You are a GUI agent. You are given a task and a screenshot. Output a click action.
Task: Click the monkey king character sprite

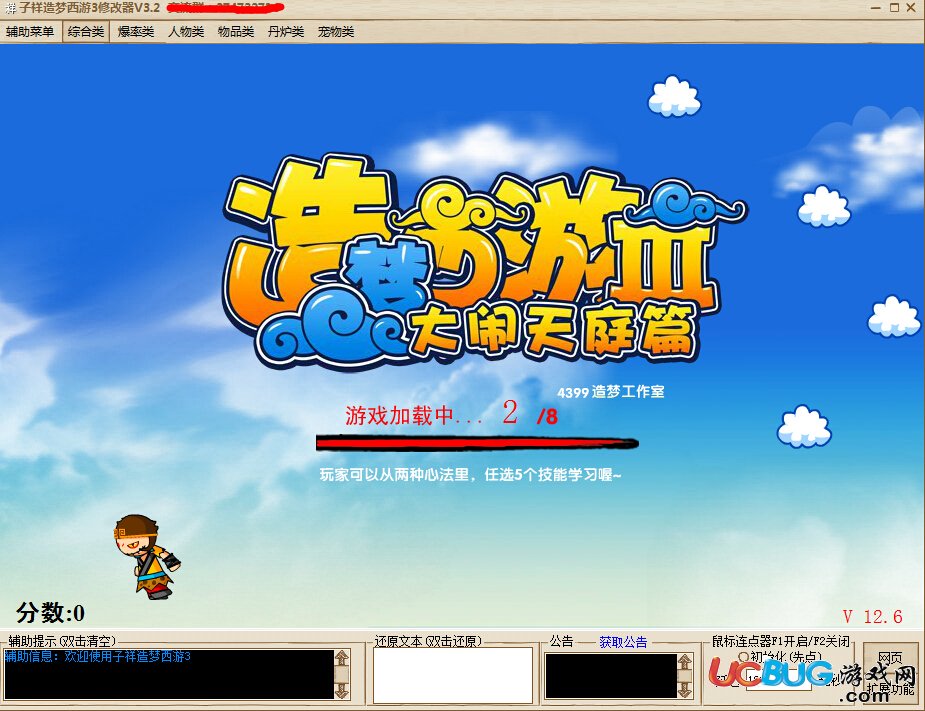pos(146,556)
